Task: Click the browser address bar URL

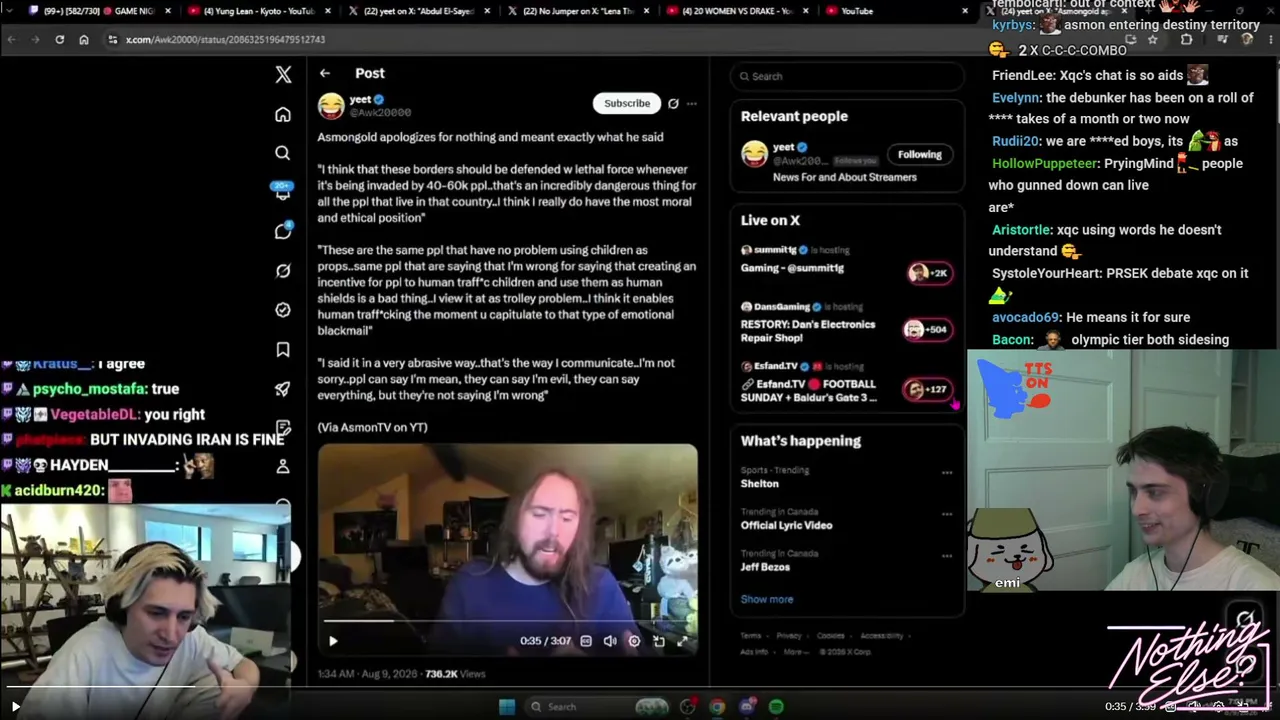Action: tap(225, 40)
